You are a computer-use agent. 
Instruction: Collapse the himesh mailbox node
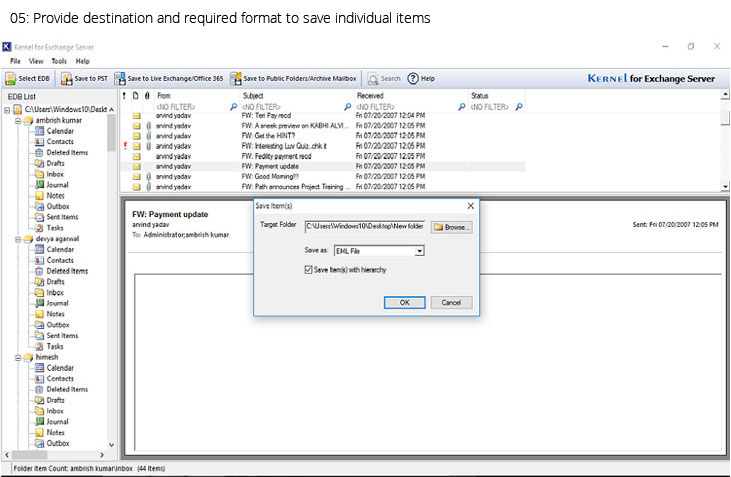point(18,358)
